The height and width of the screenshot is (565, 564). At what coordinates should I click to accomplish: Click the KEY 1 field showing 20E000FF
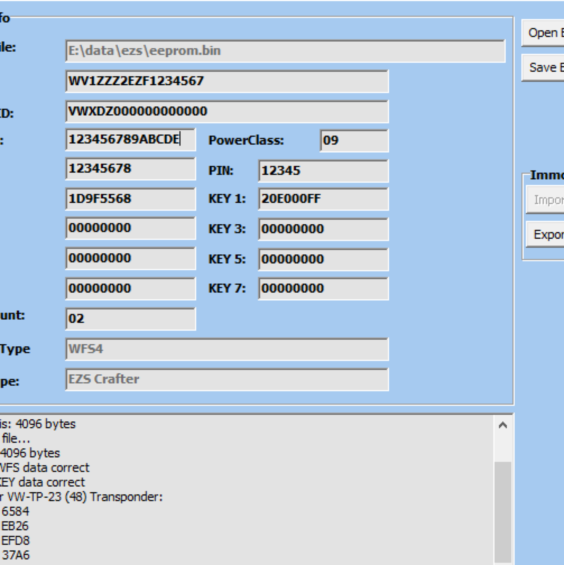(323, 199)
